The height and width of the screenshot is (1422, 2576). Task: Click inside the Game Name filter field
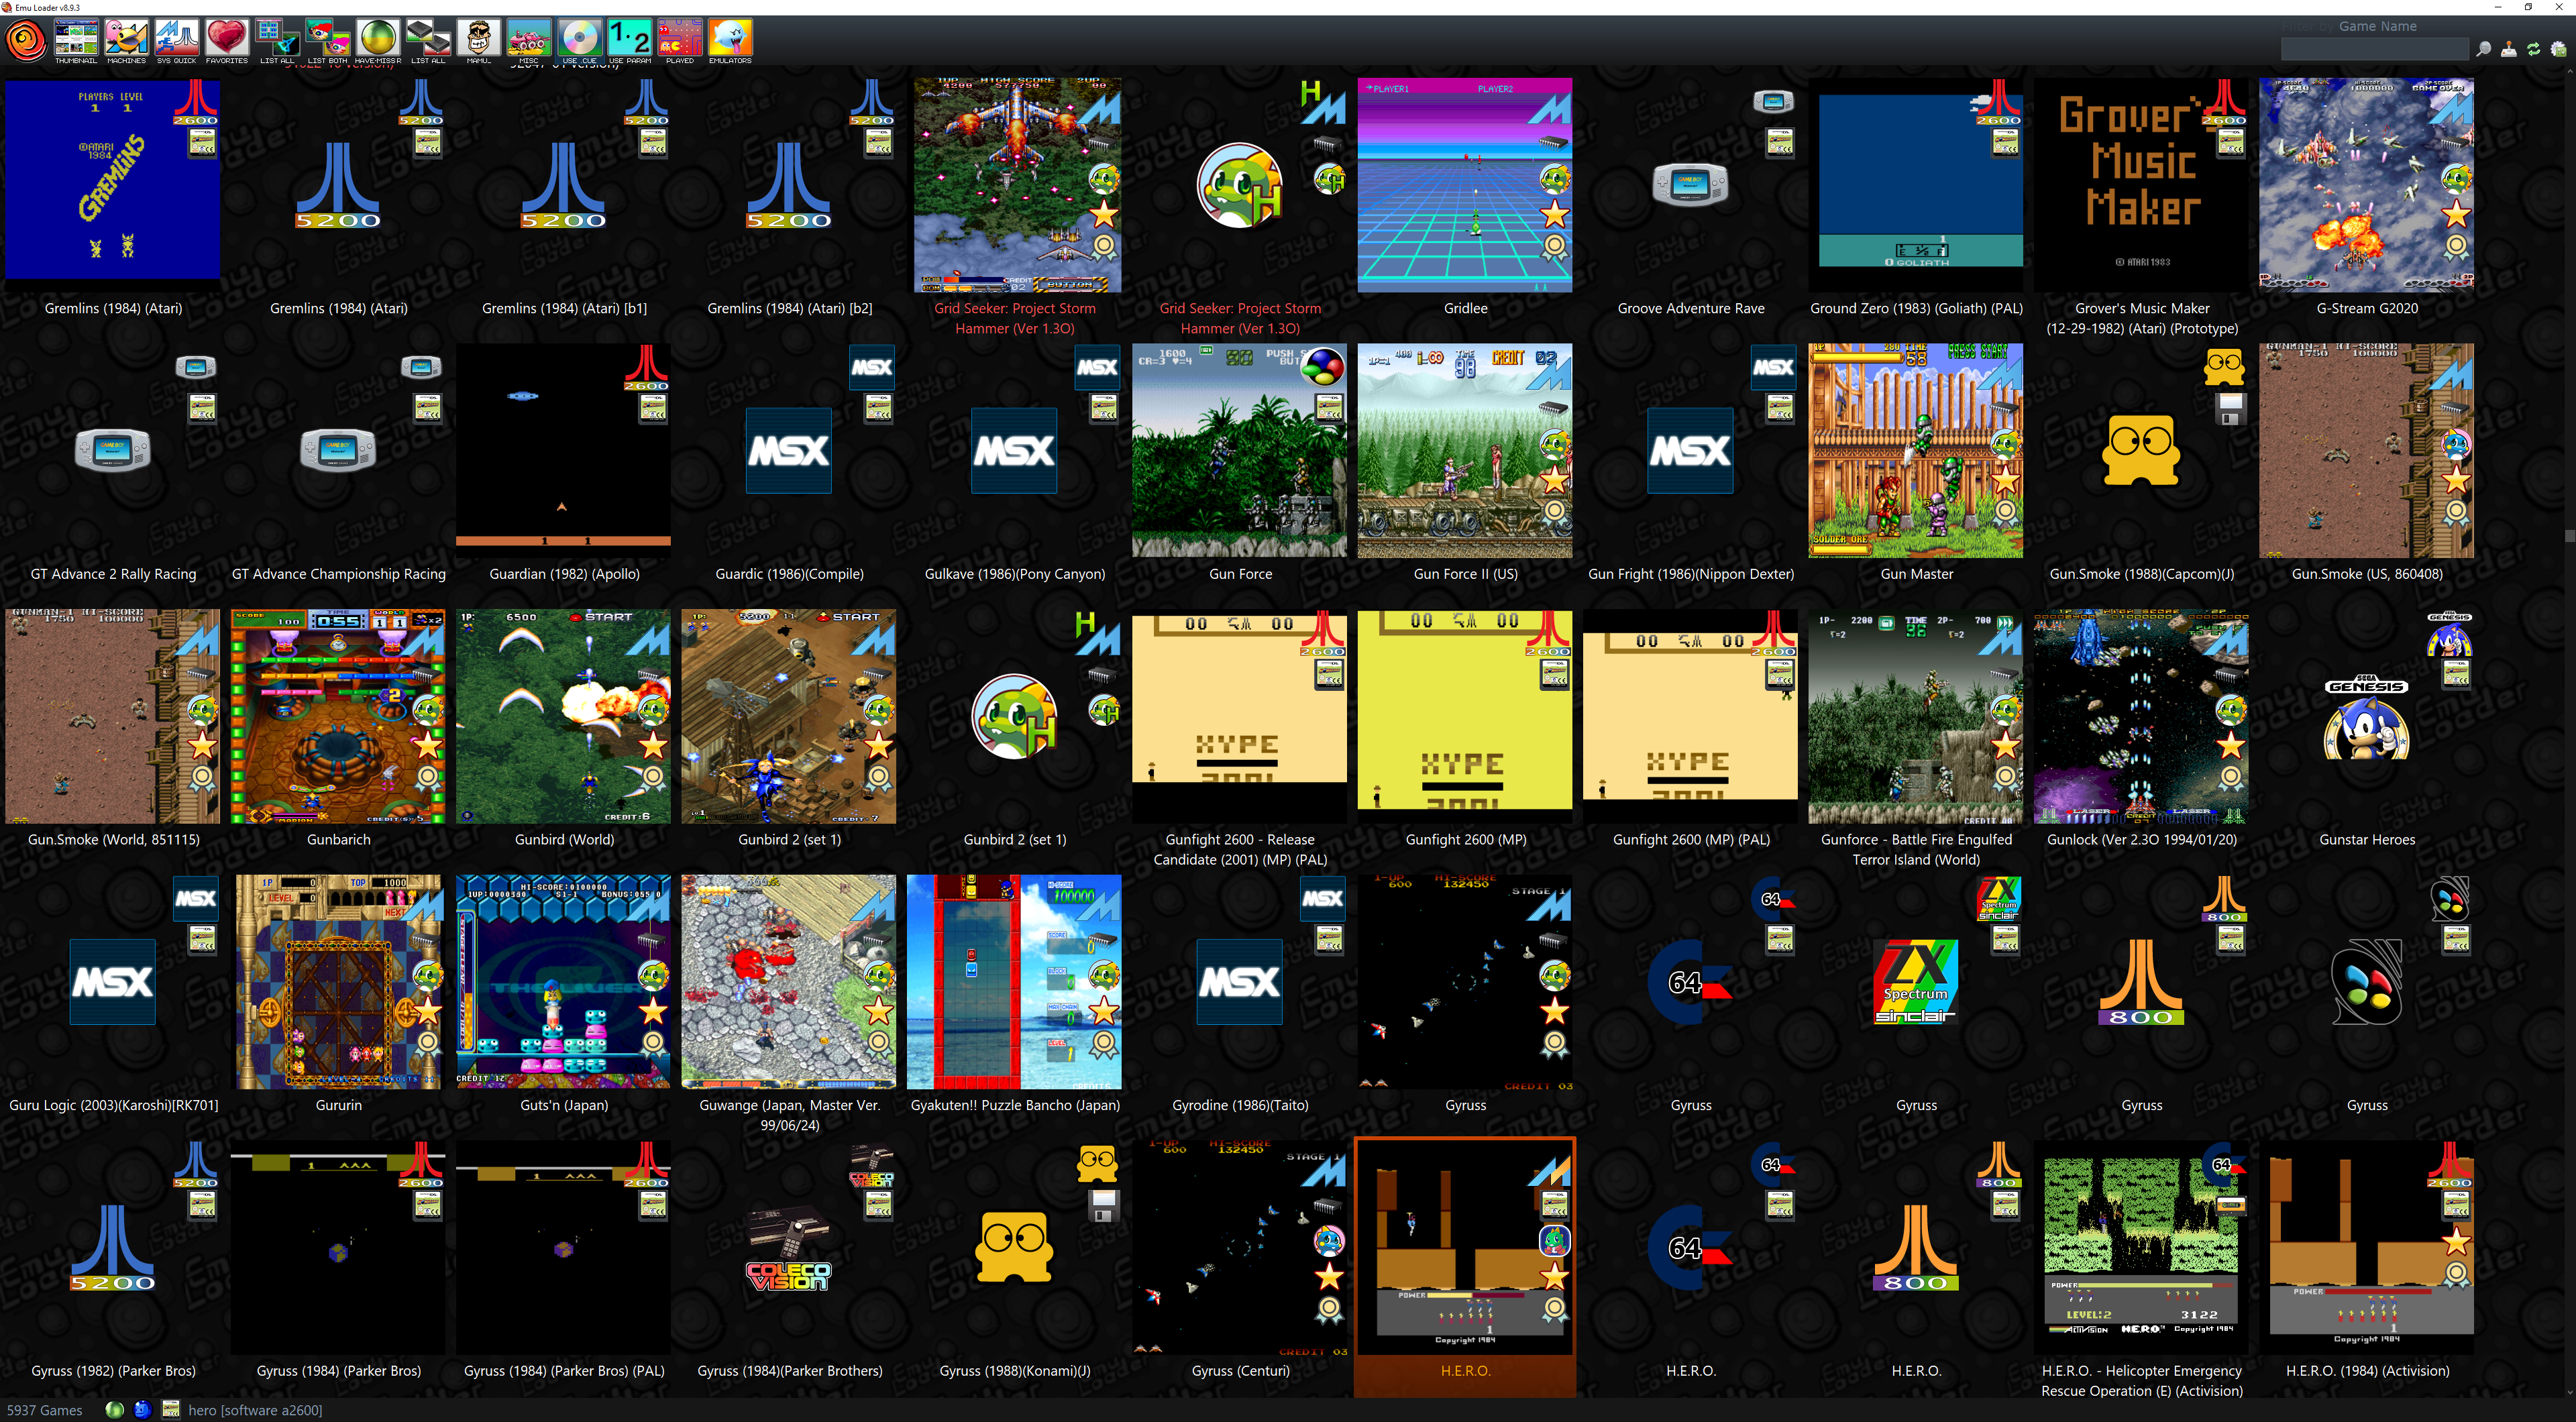2374,49
